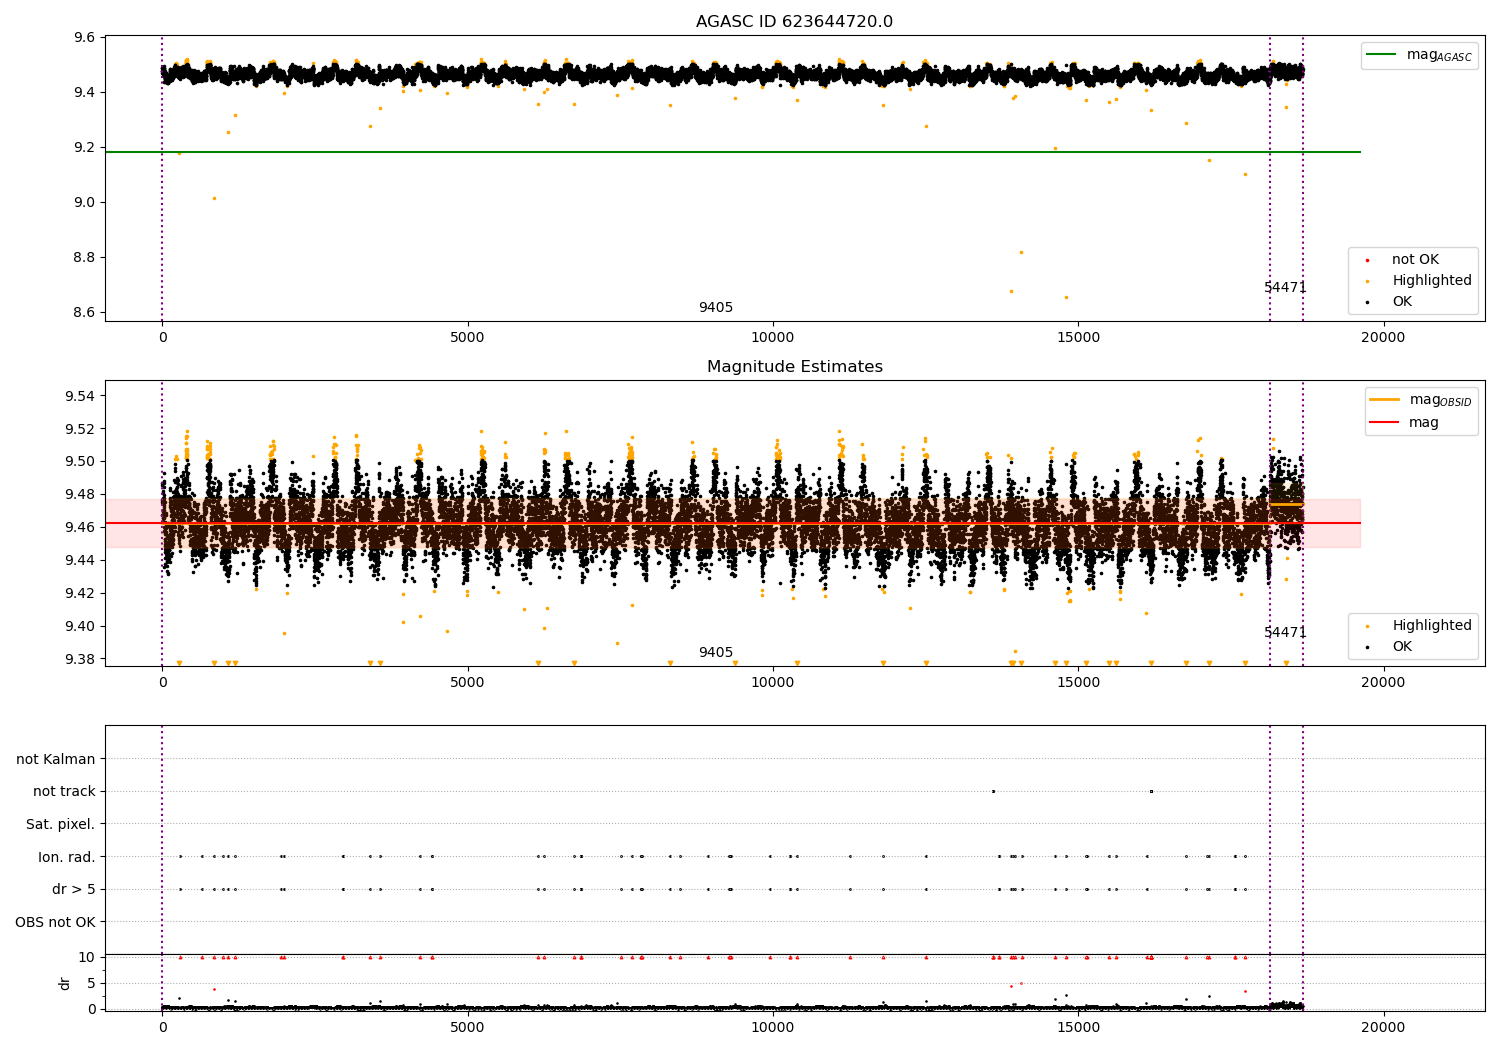This screenshot has width=1500, height=1050.
Task: Click the 20000 x-axis tick under the bottom panel
Action: 1383,1028
